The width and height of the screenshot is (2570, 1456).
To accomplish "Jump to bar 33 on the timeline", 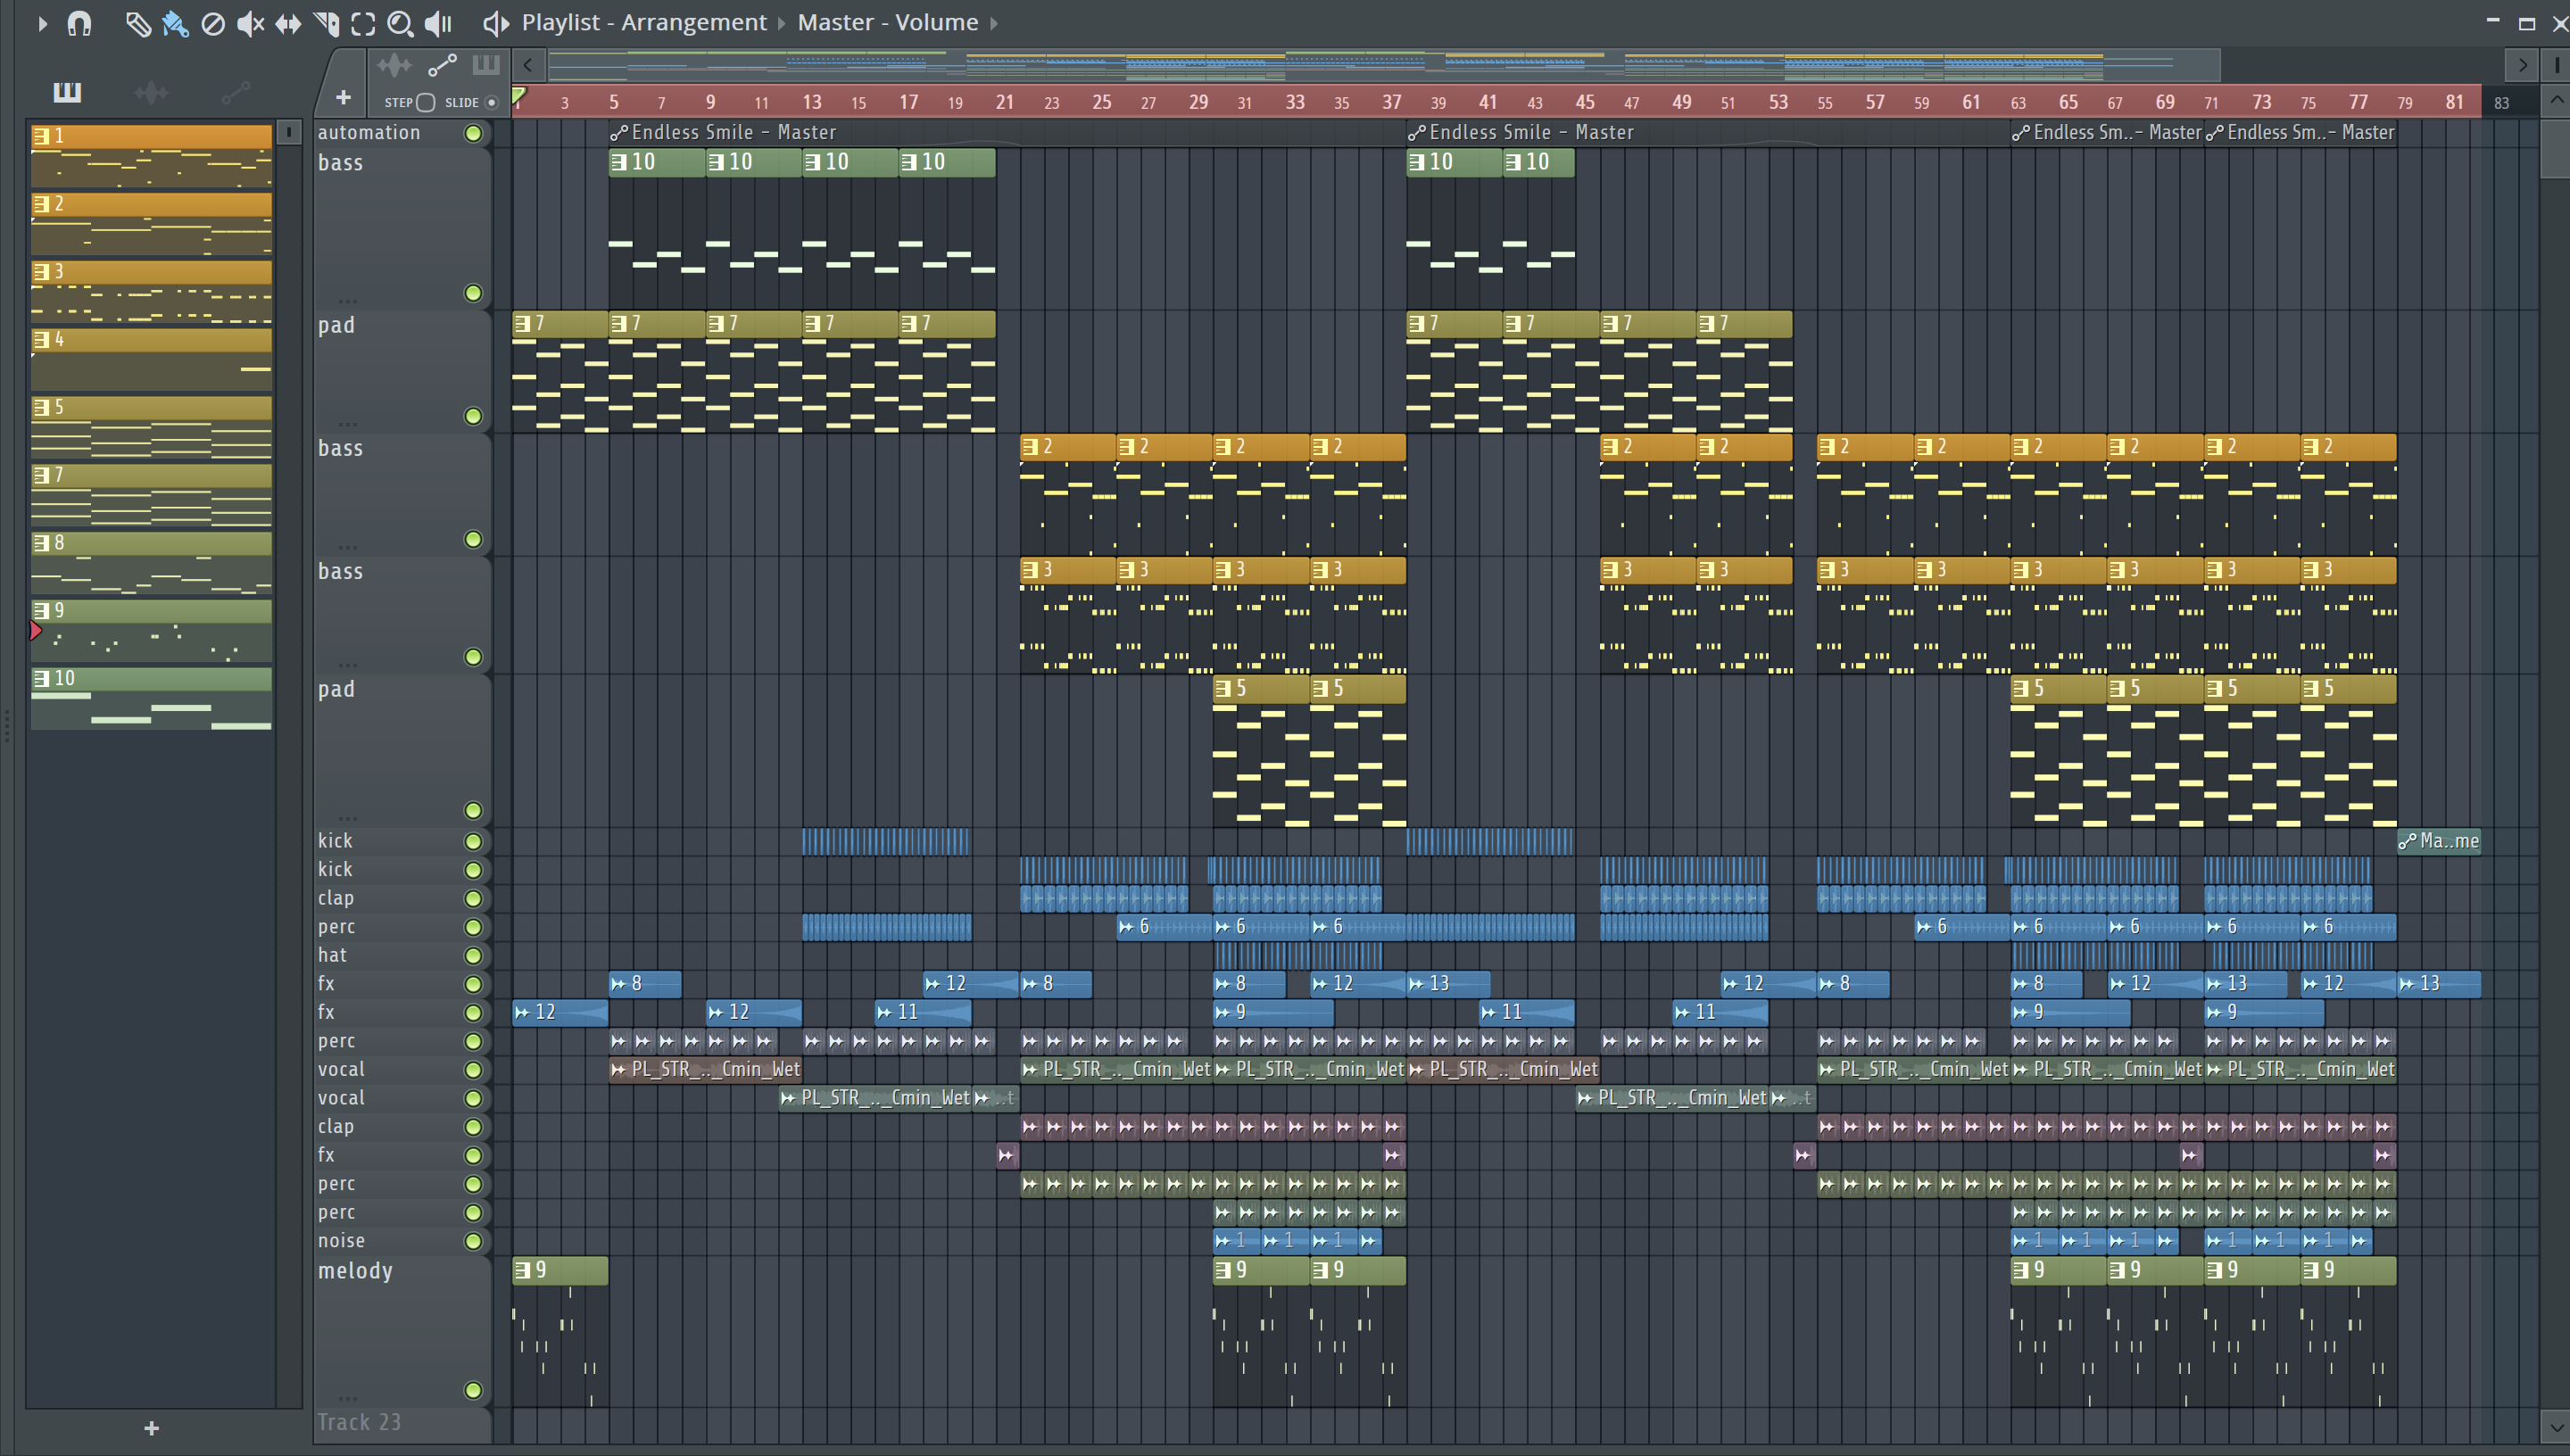I will (1294, 102).
